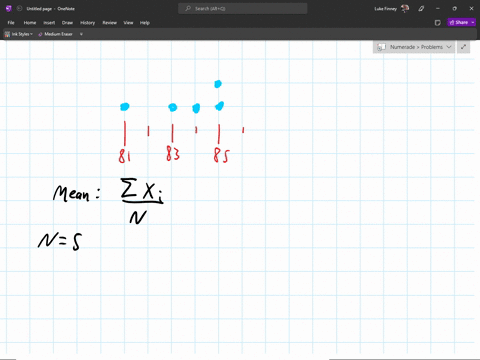Image resolution: width=480 pixels, height=360 pixels.
Task: Select the Medium Eraser tool
Action: tap(55, 34)
